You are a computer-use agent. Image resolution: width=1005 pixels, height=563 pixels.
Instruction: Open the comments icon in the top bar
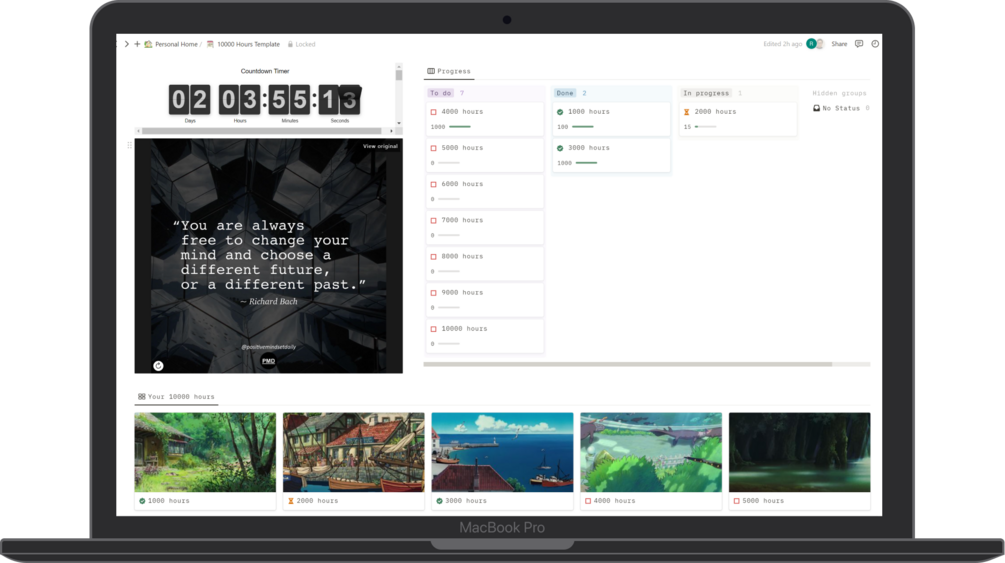coord(859,44)
